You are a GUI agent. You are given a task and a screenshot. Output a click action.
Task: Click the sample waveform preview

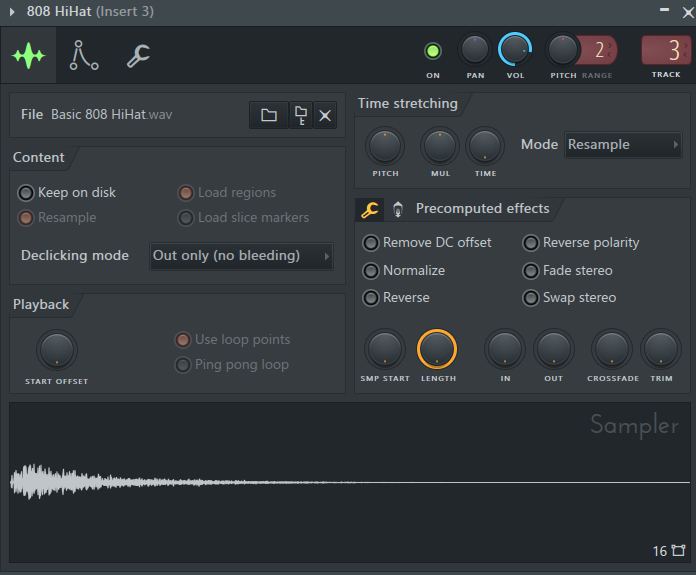pyautogui.click(x=350, y=483)
